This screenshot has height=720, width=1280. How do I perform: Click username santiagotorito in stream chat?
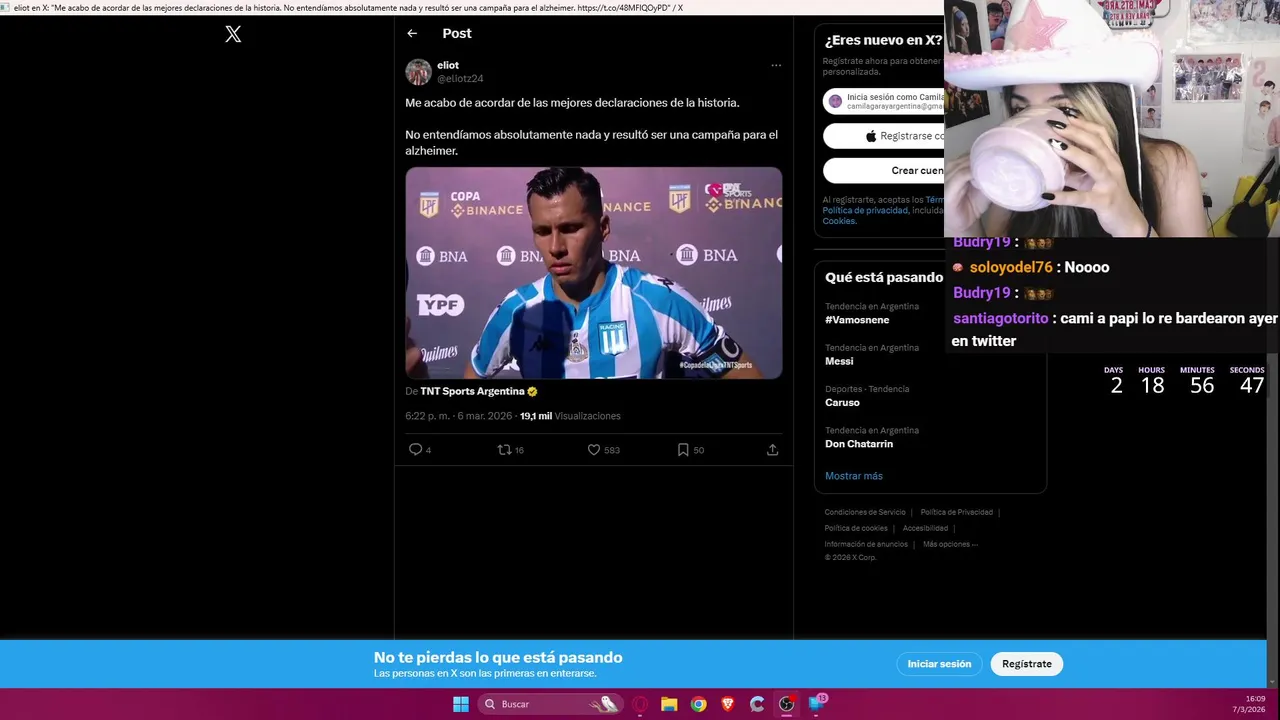point(1001,318)
